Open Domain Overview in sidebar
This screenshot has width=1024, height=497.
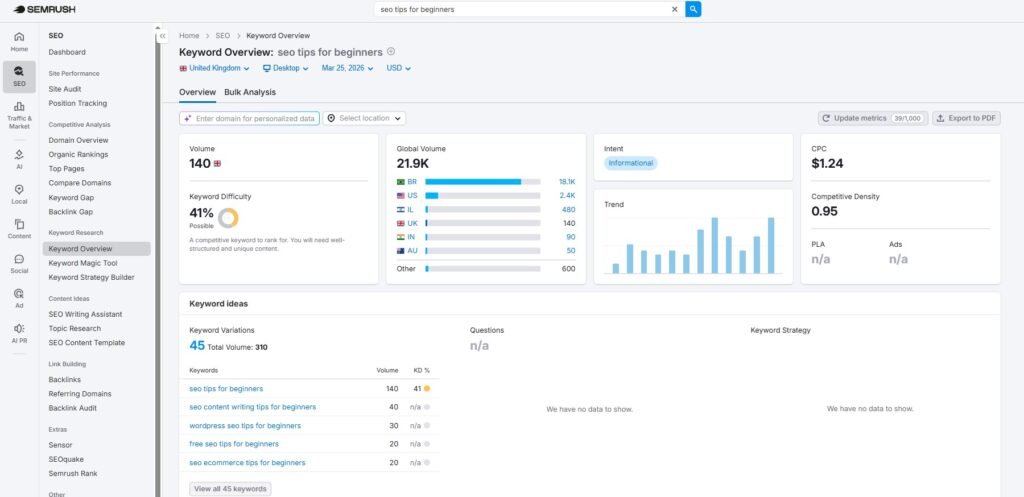78,140
